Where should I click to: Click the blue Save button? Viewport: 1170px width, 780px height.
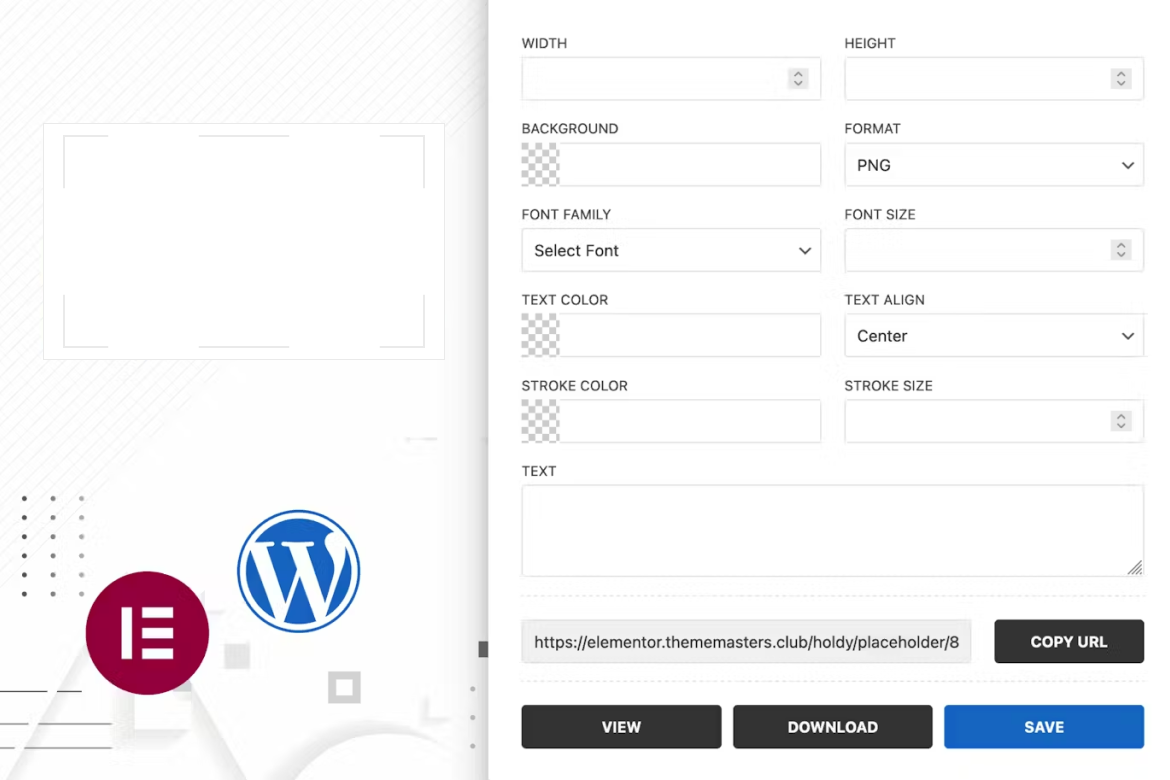[x=1043, y=726]
